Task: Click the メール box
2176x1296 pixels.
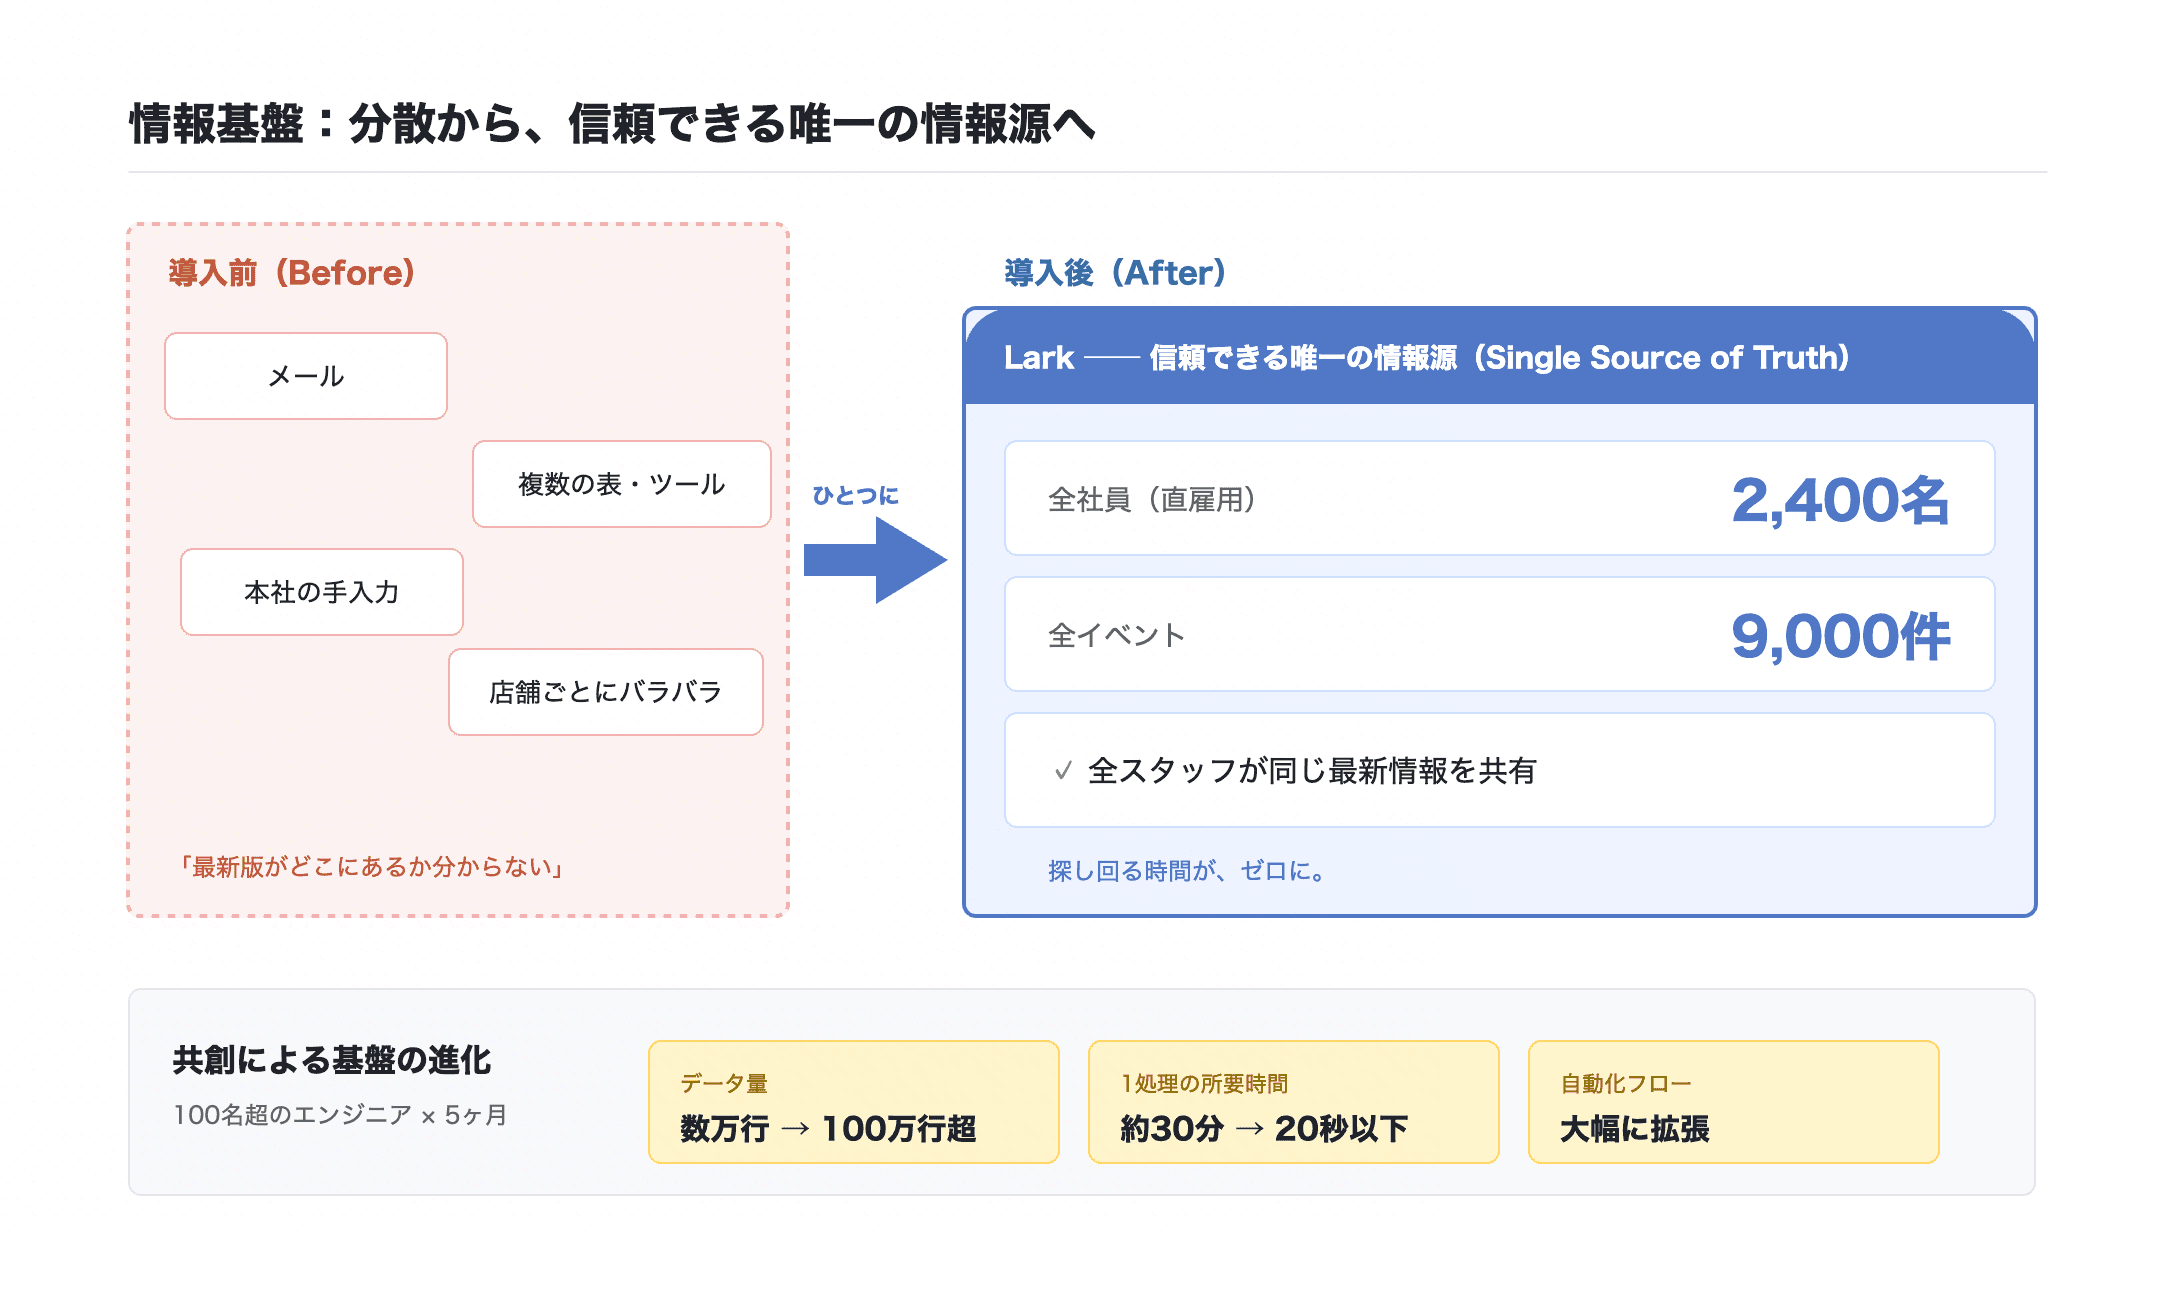Action: click(x=306, y=376)
